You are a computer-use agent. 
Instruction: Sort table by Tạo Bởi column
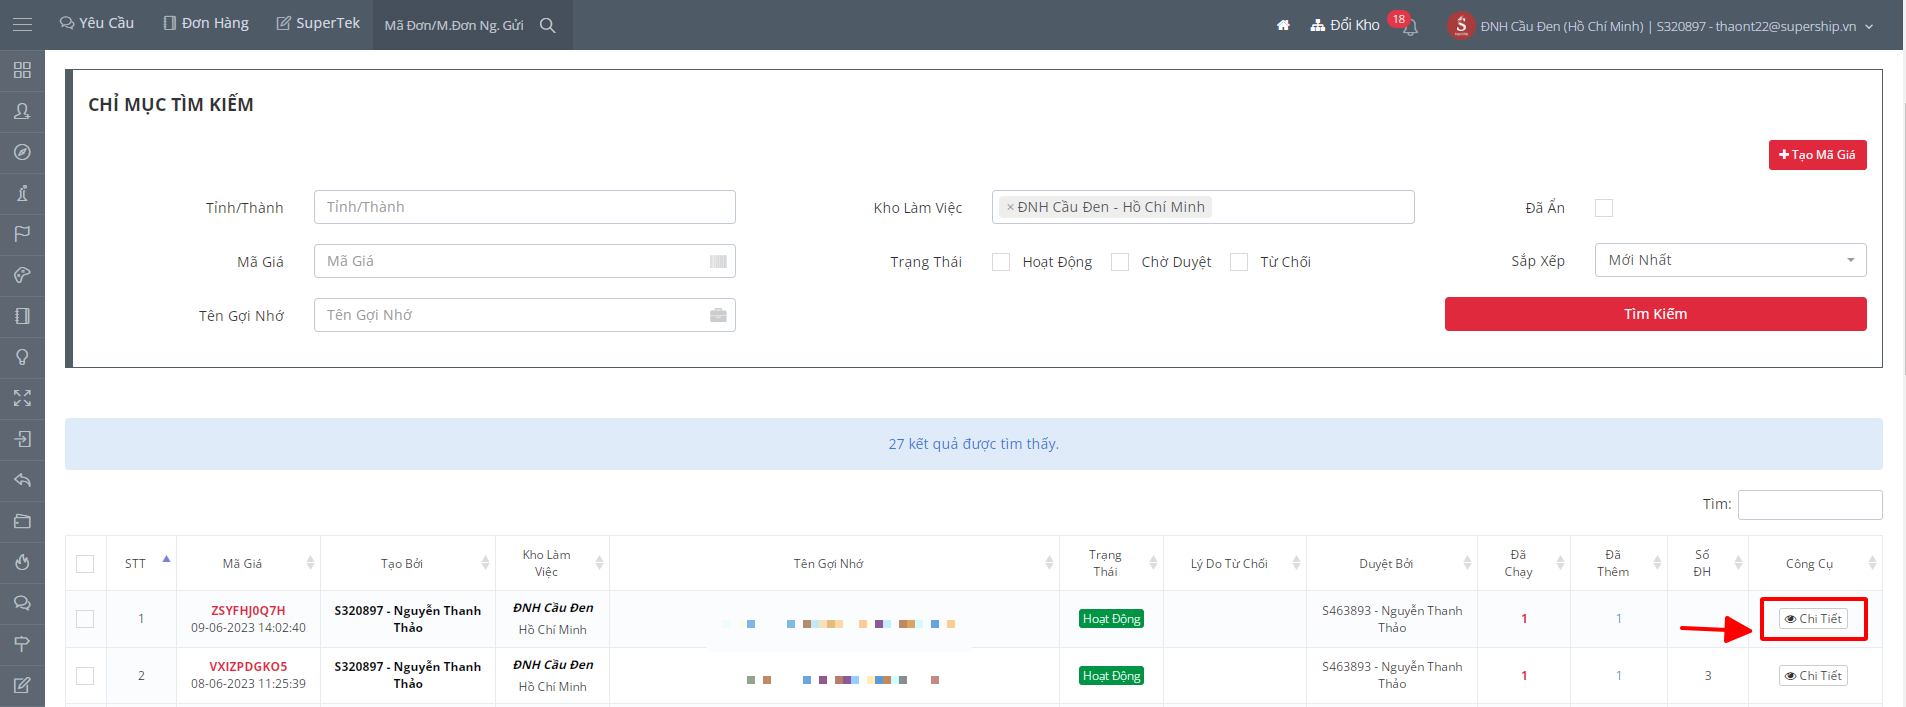pyautogui.click(x=408, y=563)
